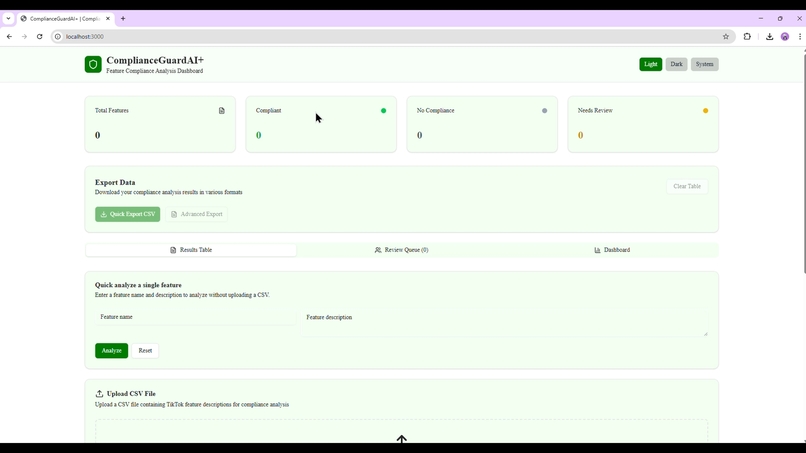The width and height of the screenshot is (806, 453).
Task: Click the green Compliant status dot
Action: click(x=383, y=111)
